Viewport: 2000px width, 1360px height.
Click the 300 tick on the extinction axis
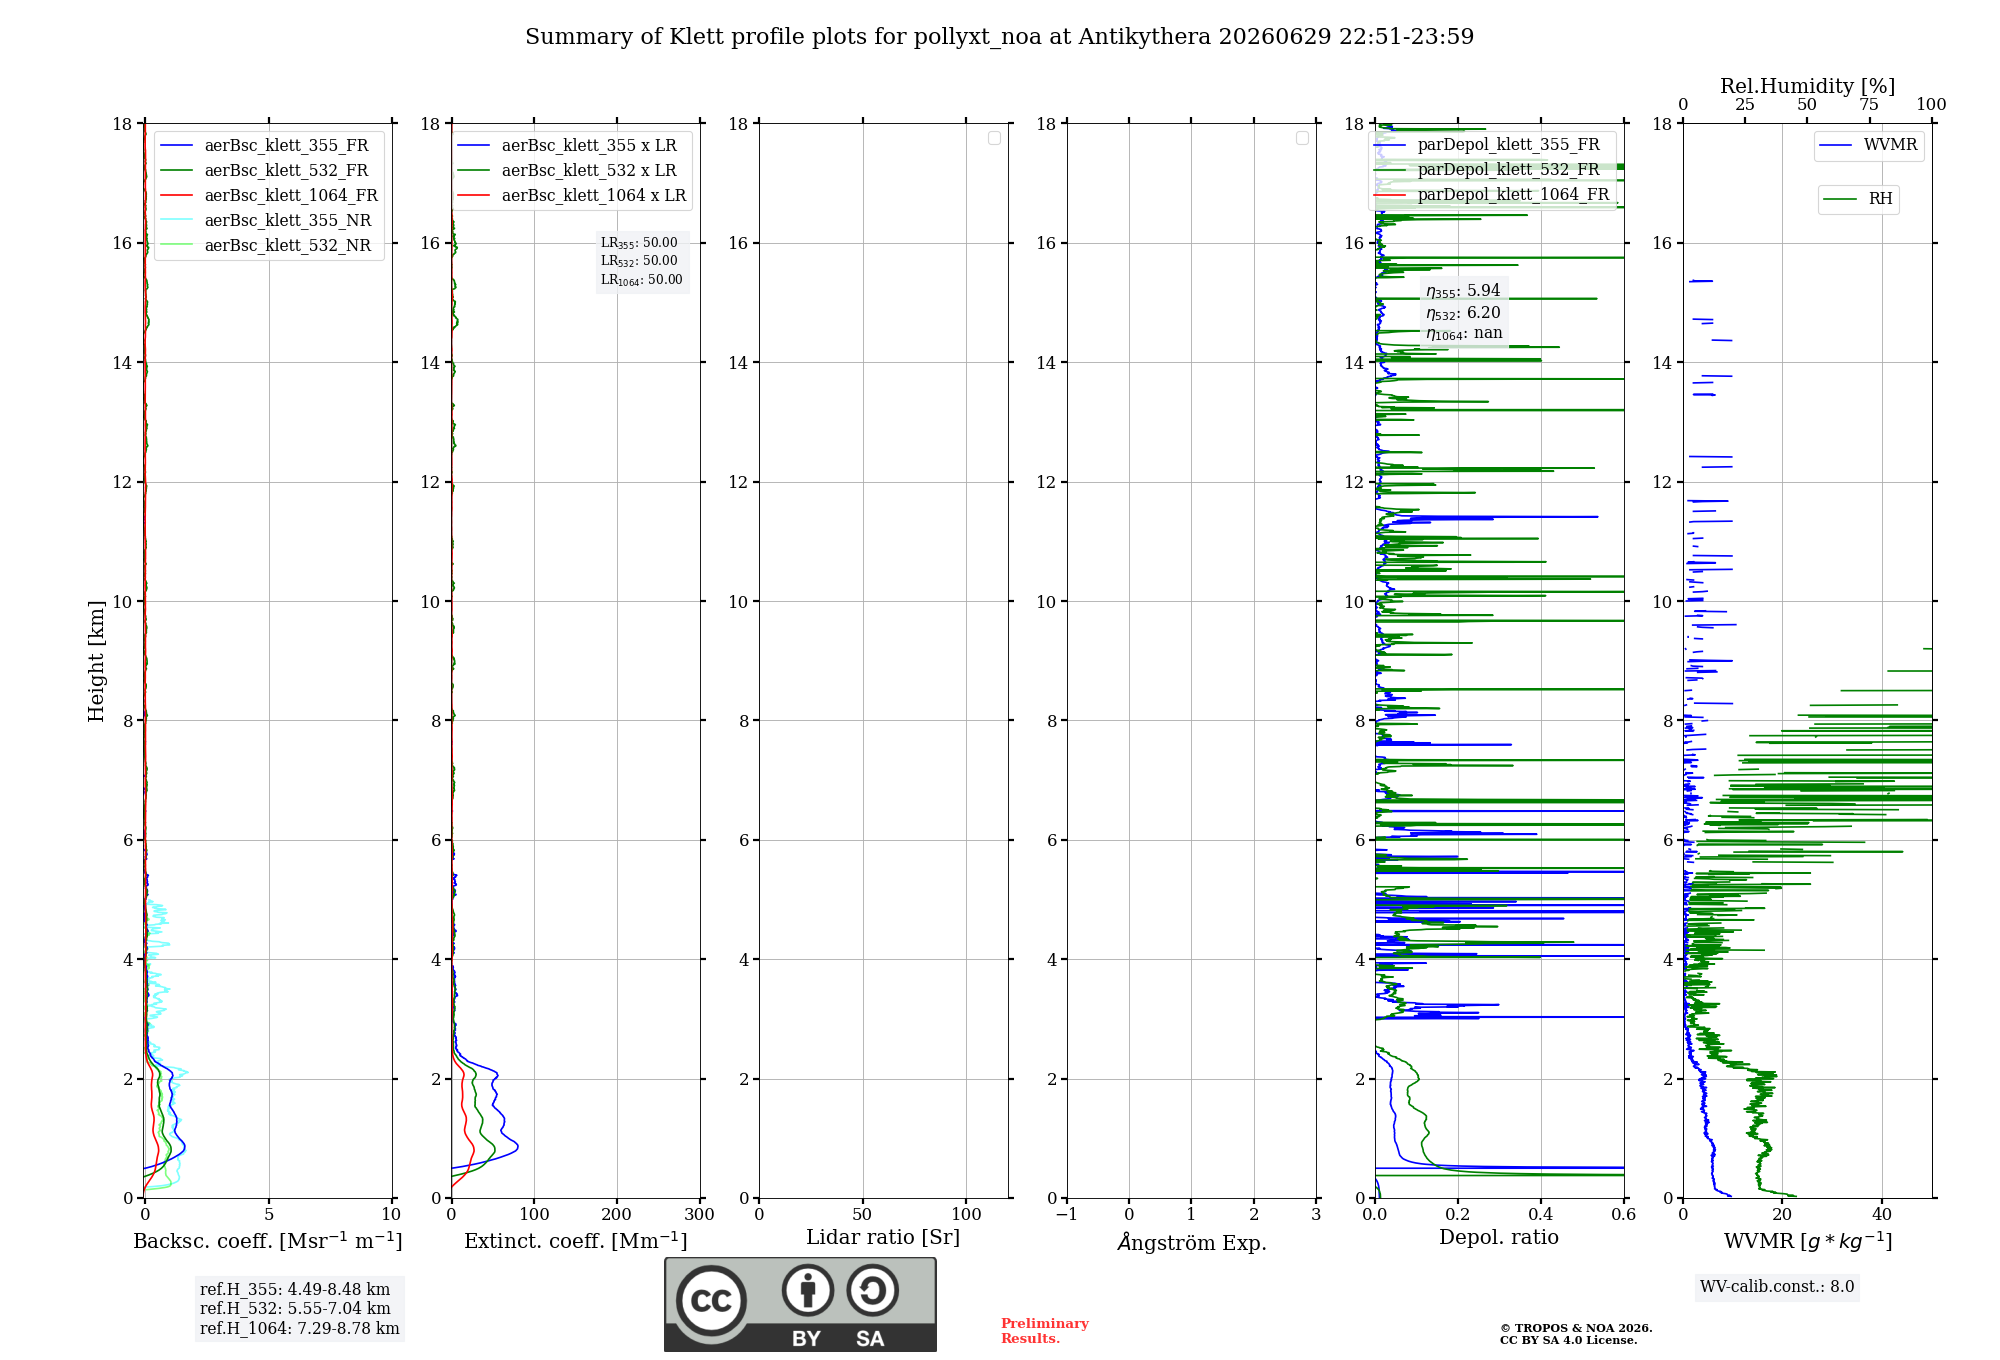tap(700, 1214)
